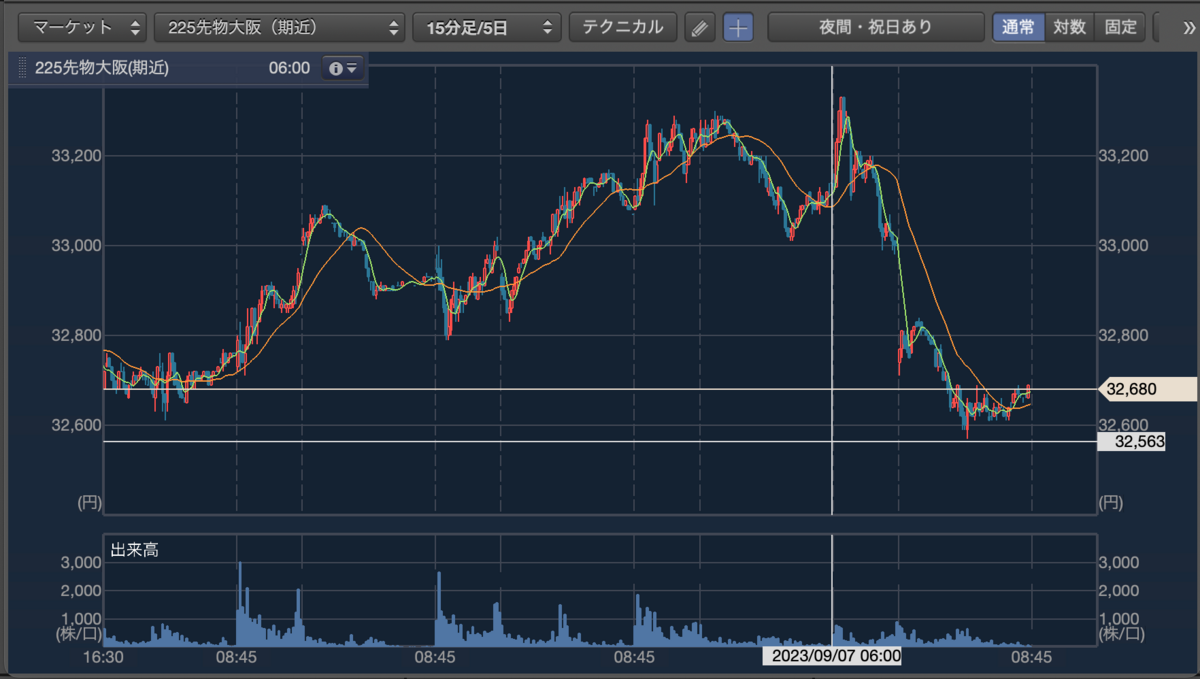
Task: Open the 15分足/5日 timeframe dropdown
Action: tap(486, 27)
